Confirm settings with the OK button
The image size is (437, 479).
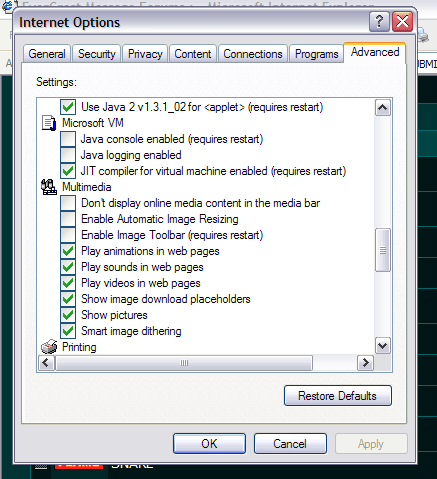point(209,444)
